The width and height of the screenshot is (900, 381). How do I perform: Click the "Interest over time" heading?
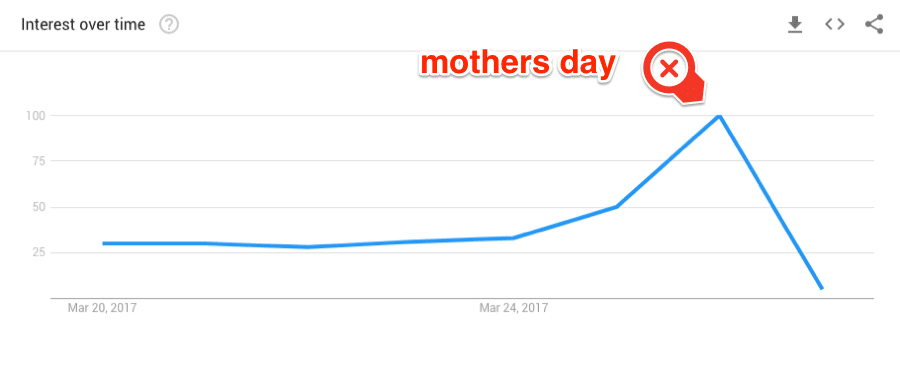(83, 25)
